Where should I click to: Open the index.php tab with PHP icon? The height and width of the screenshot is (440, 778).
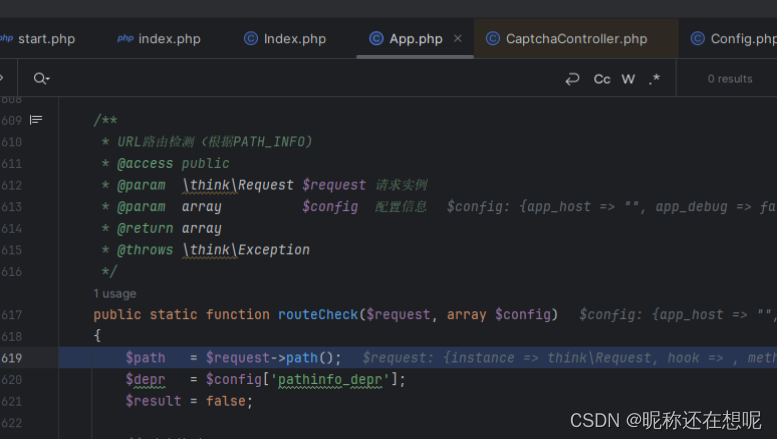tap(159, 39)
